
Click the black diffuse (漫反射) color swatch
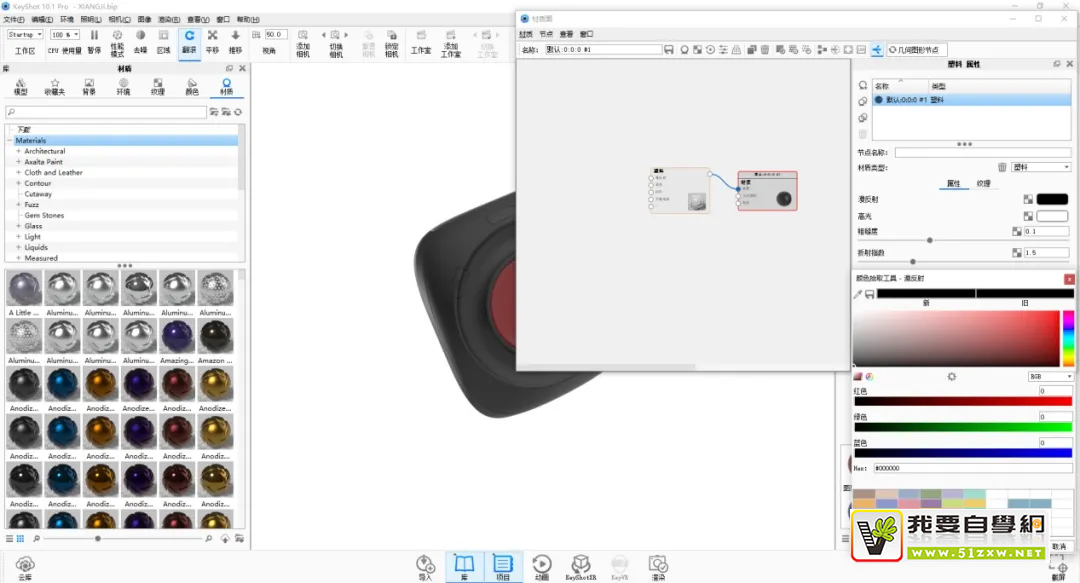click(1052, 200)
